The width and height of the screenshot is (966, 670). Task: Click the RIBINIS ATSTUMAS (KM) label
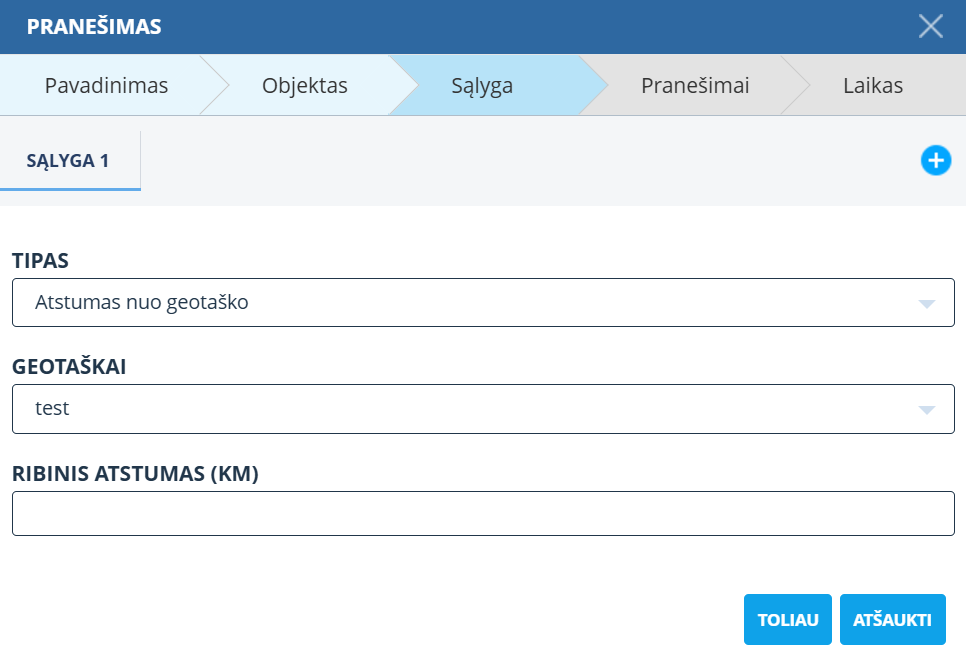[x=135, y=474]
